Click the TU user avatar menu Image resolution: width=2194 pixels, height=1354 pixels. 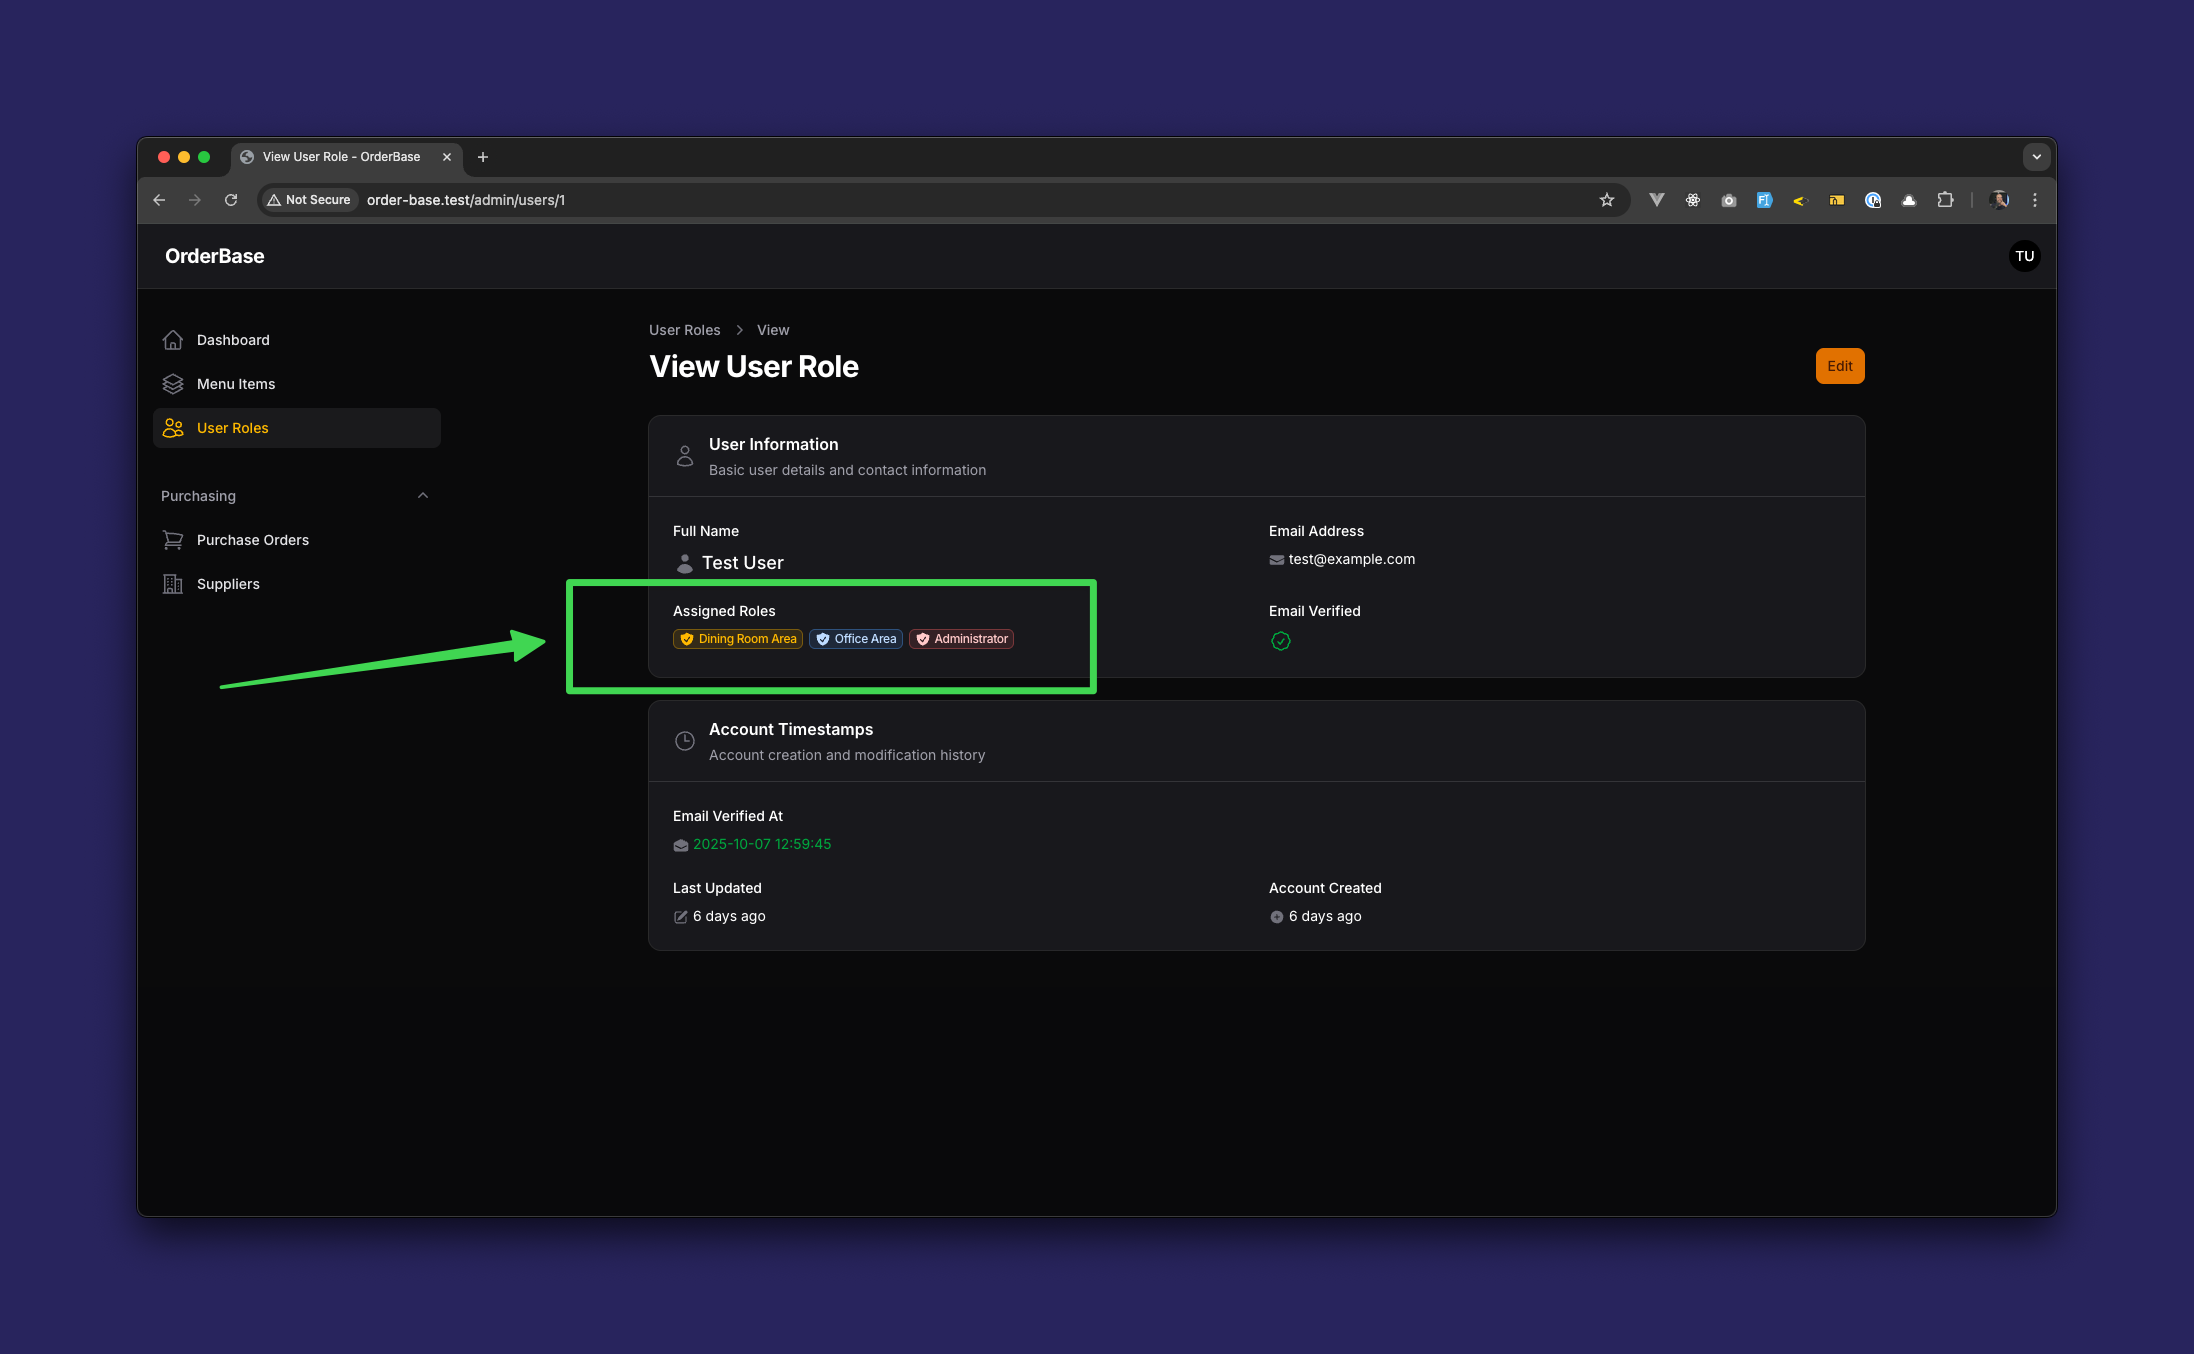click(x=2024, y=256)
